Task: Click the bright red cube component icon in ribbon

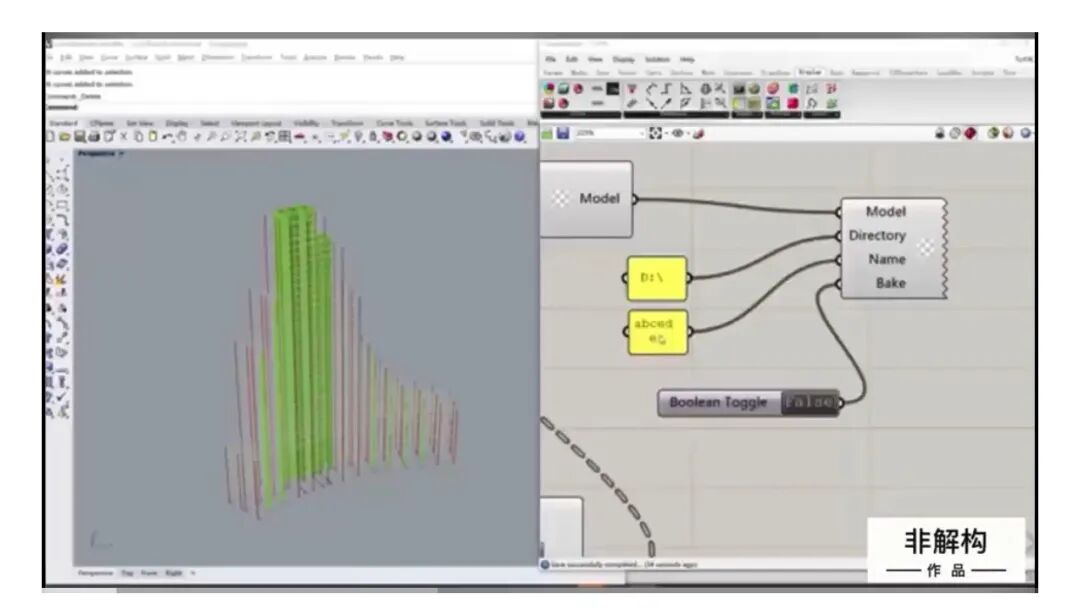Action: tap(793, 103)
